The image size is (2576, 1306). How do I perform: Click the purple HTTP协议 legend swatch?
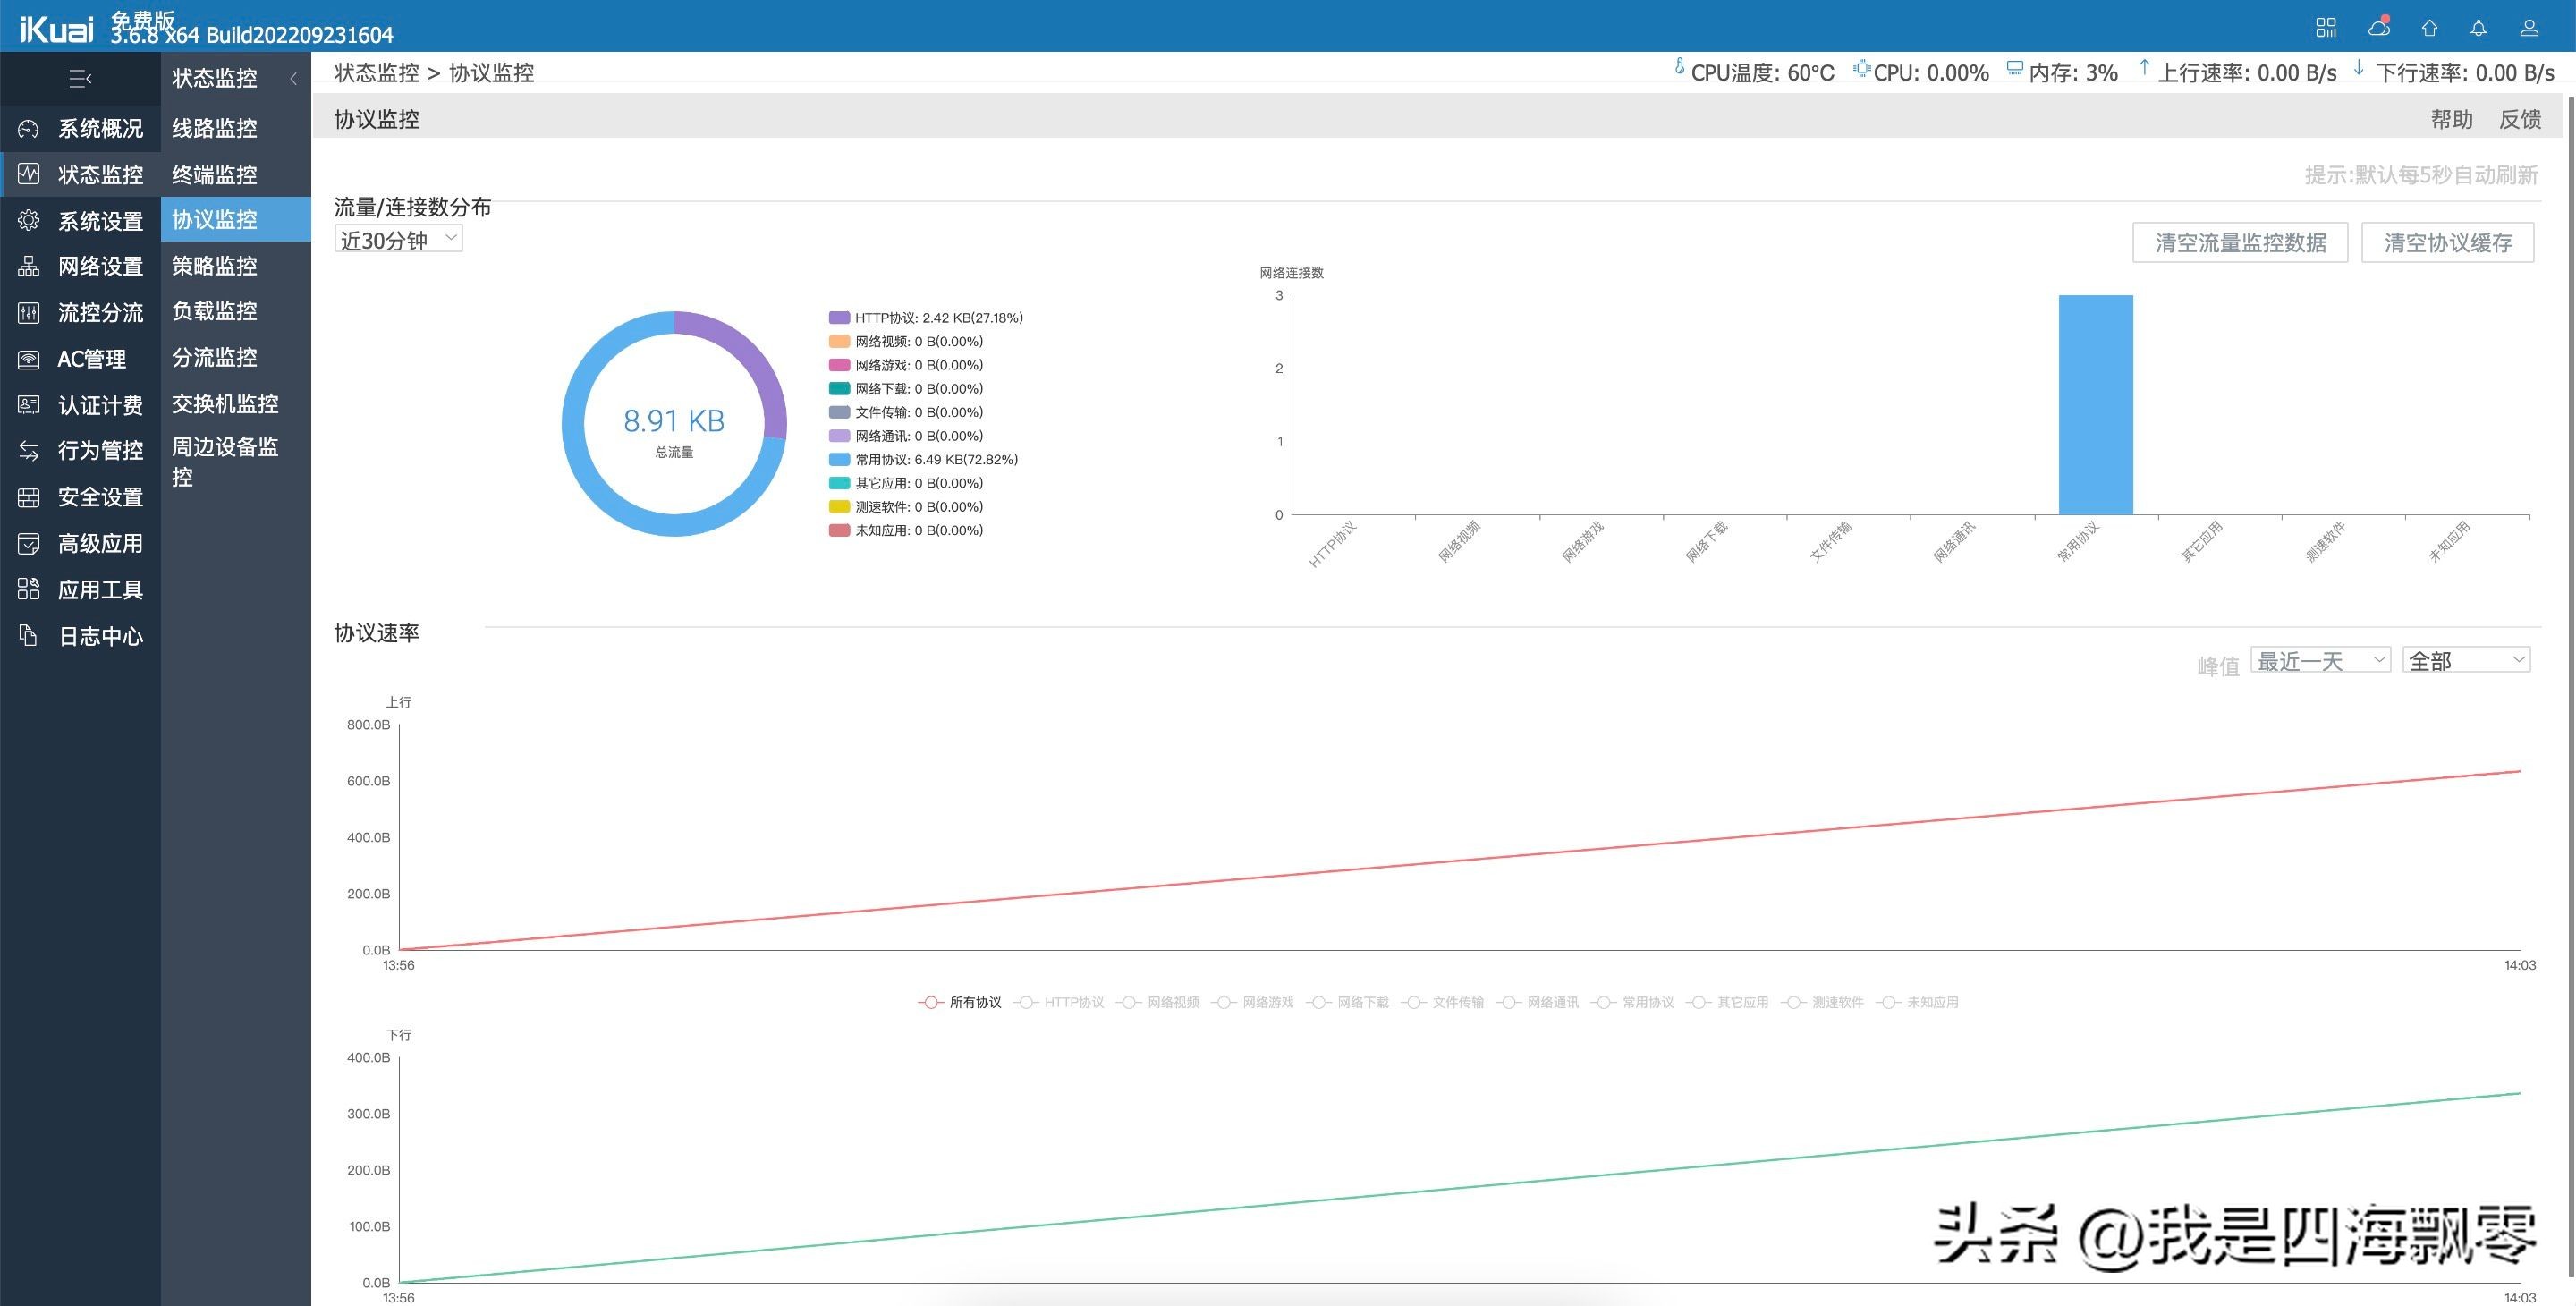click(839, 318)
